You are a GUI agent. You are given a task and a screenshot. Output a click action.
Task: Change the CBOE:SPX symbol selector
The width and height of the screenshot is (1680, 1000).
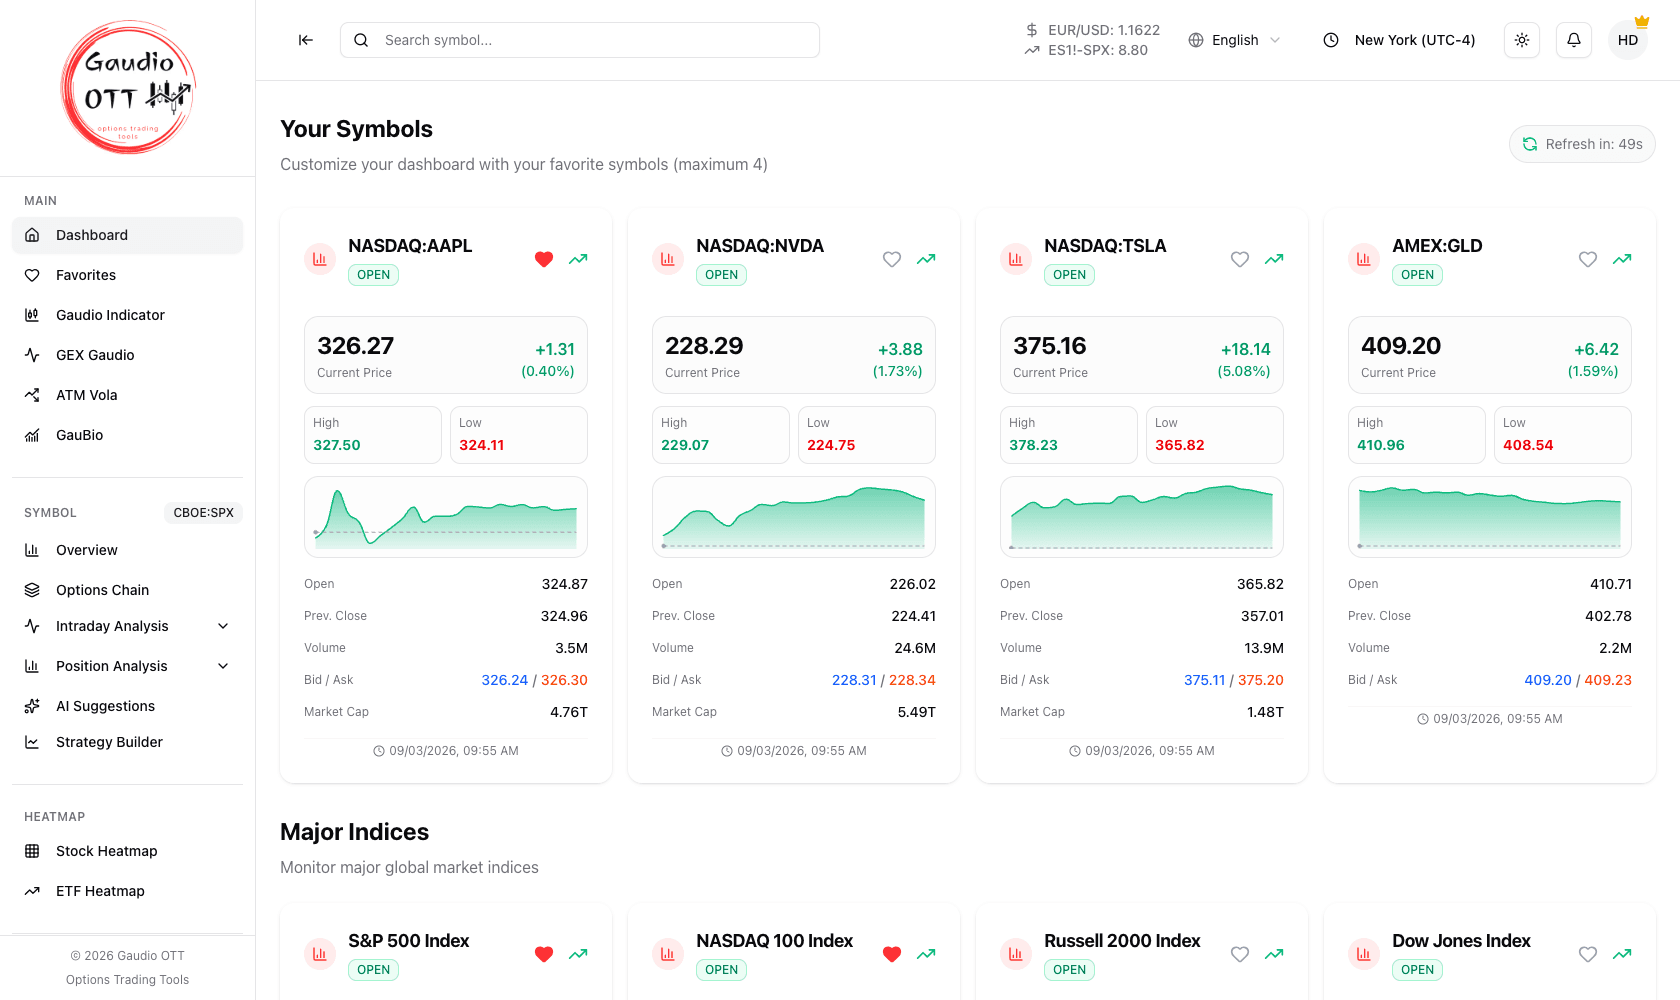point(203,513)
